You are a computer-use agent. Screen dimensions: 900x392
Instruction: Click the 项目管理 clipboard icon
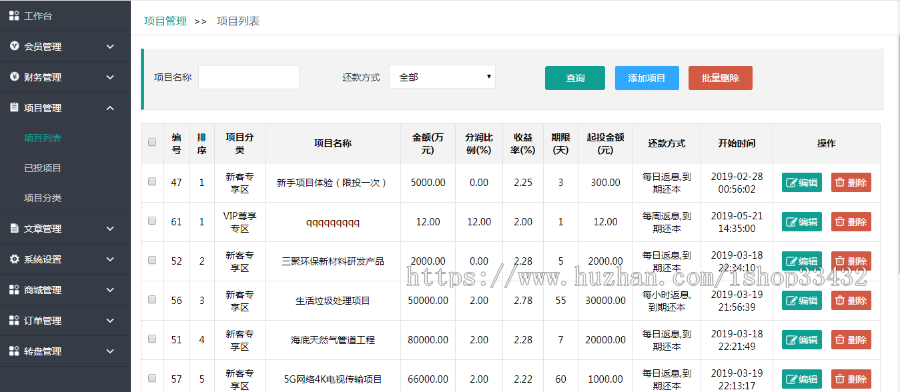coord(14,107)
